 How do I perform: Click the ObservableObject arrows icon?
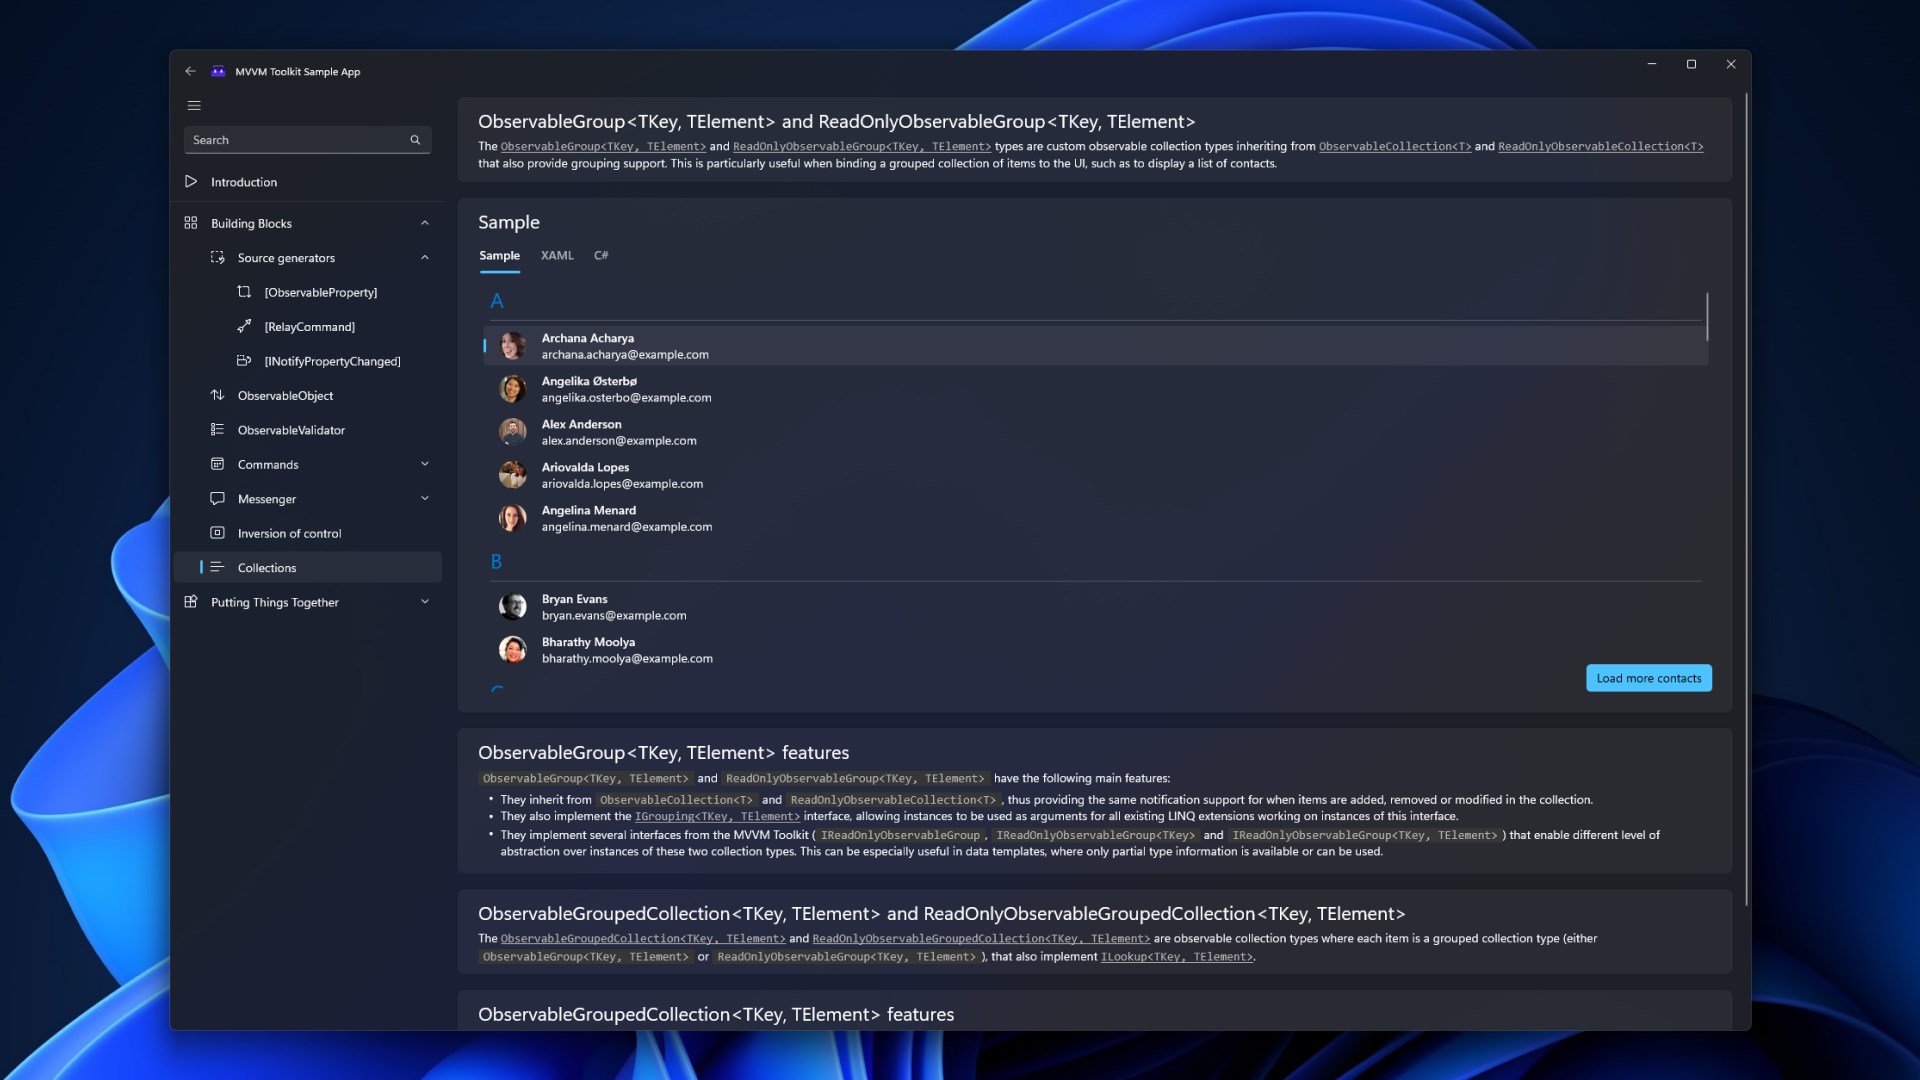(x=217, y=395)
